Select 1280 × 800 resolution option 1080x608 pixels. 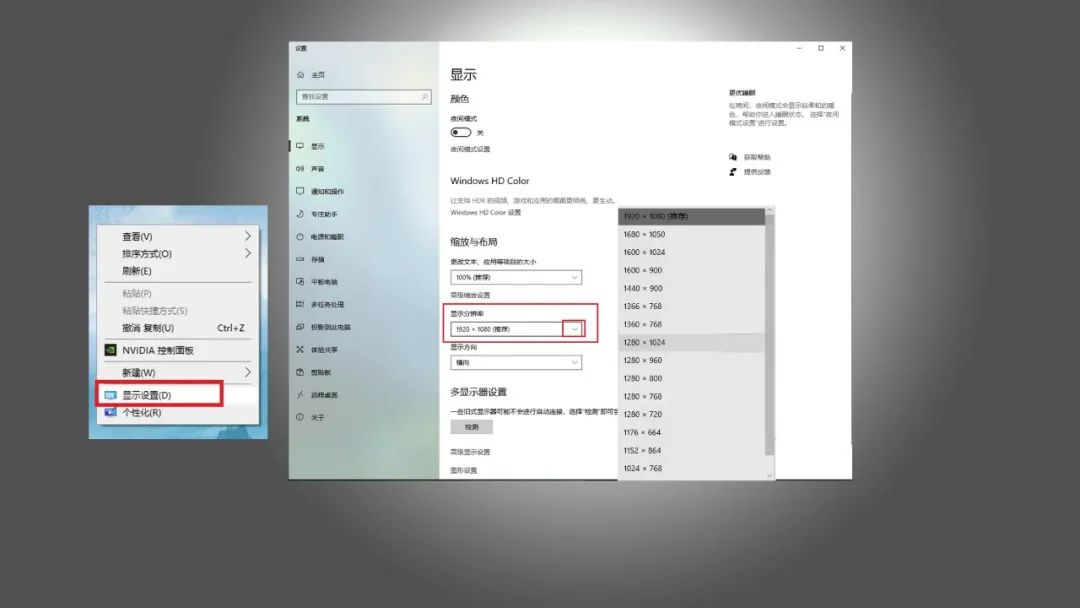click(692, 378)
